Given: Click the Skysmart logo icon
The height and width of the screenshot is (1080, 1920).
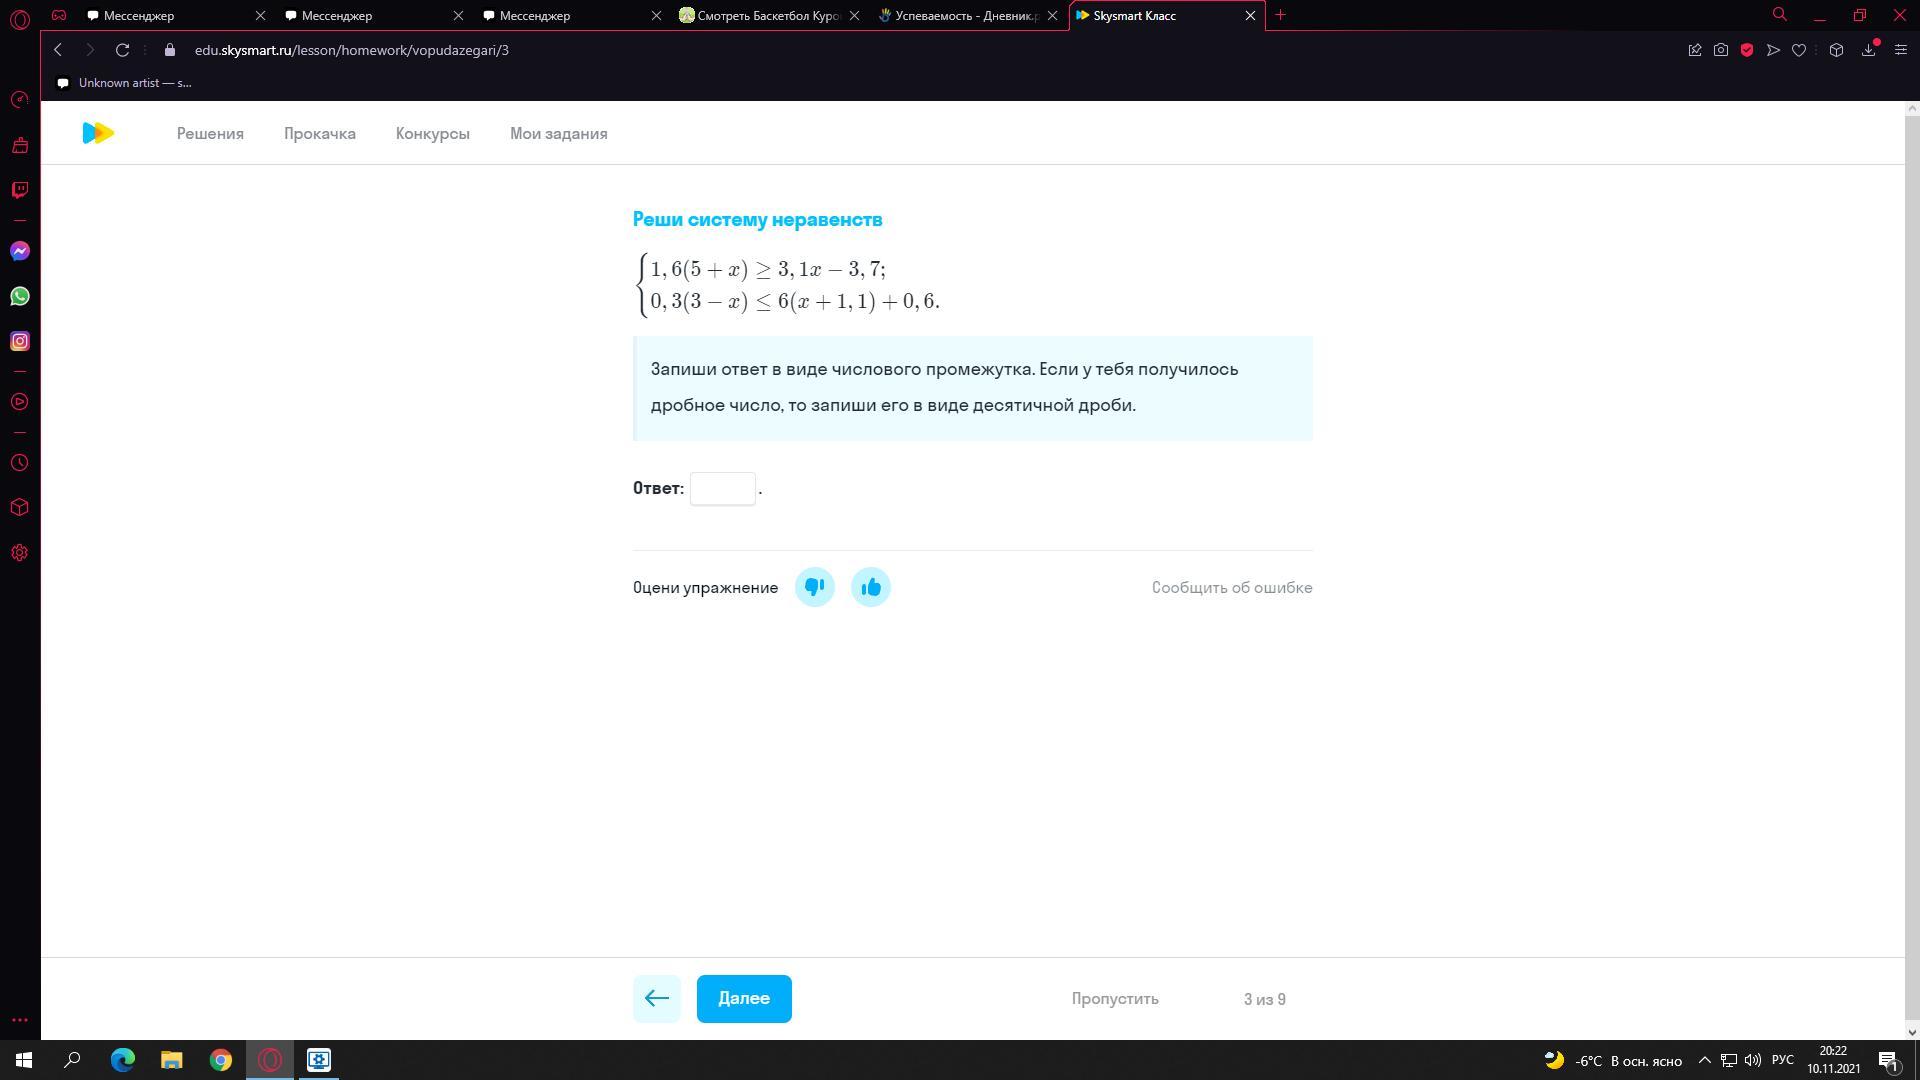Looking at the screenshot, I should coord(98,133).
